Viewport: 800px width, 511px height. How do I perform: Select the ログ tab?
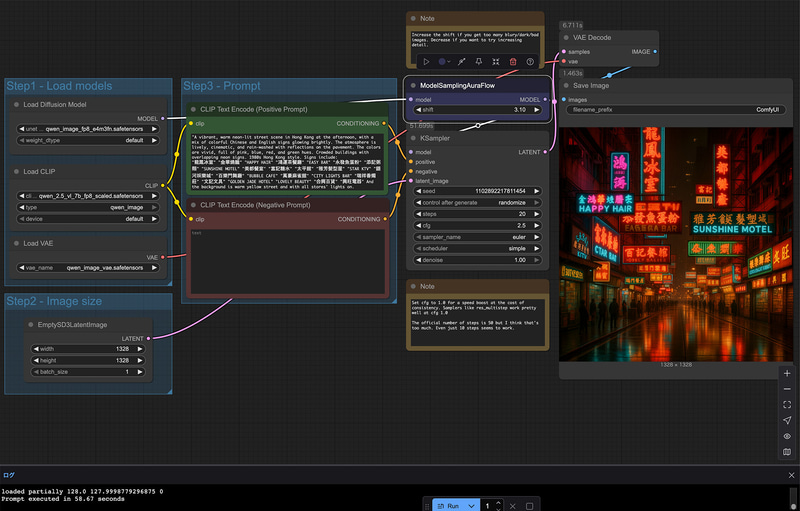pos(9,475)
